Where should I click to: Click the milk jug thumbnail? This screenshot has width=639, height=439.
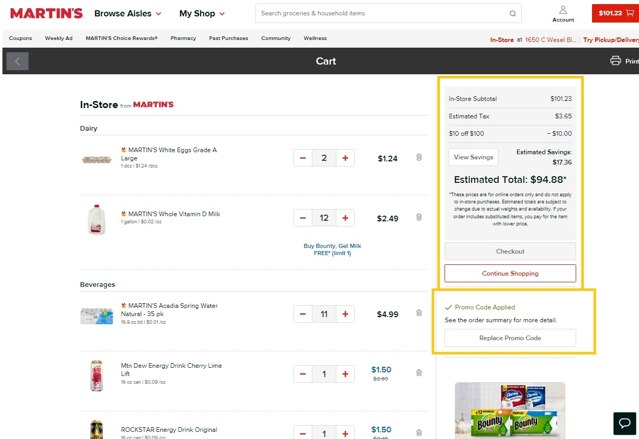[97, 220]
